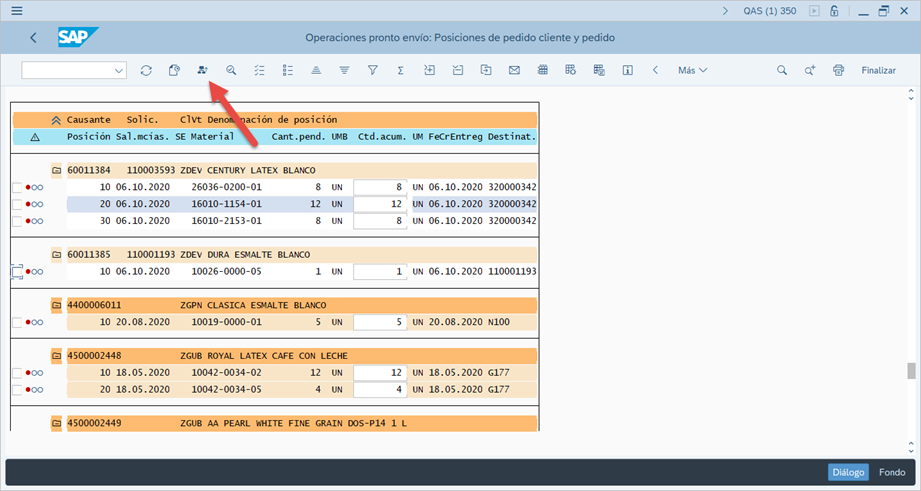The height and width of the screenshot is (491, 921).
Task: Click the envelope send-mail icon
Action: click(514, 71)
